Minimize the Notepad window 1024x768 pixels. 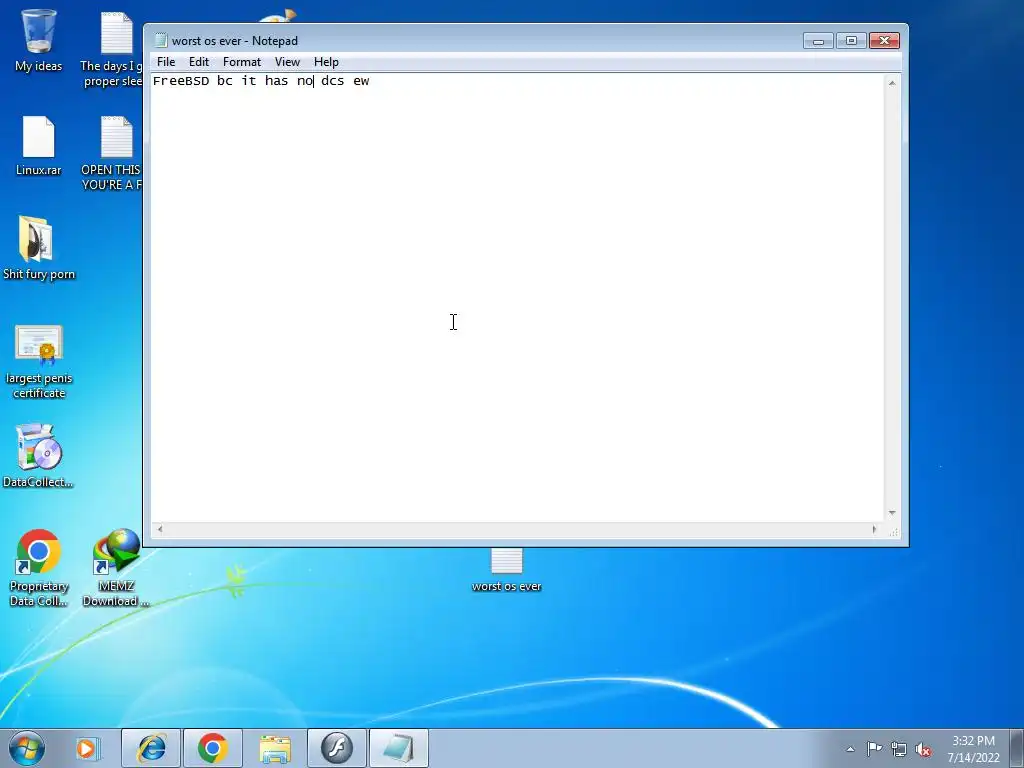(x=818, y=41)
